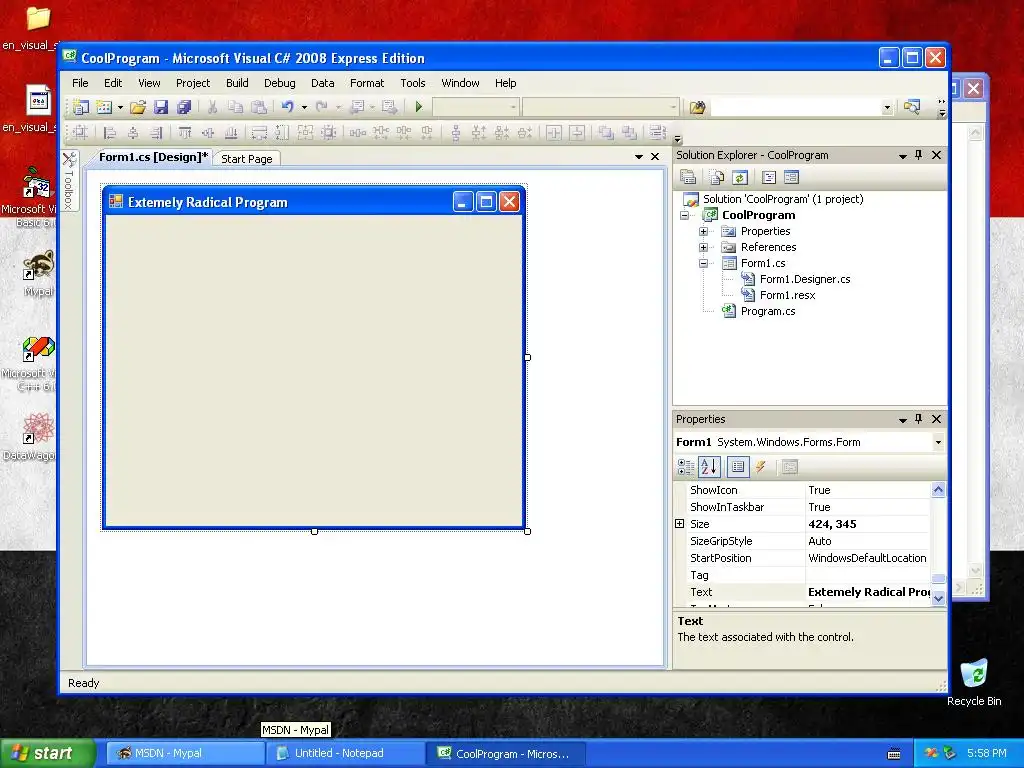This screenshot has width=1024, height=768.
Task: Click the Paste clipboard icon
Action: 259,107
